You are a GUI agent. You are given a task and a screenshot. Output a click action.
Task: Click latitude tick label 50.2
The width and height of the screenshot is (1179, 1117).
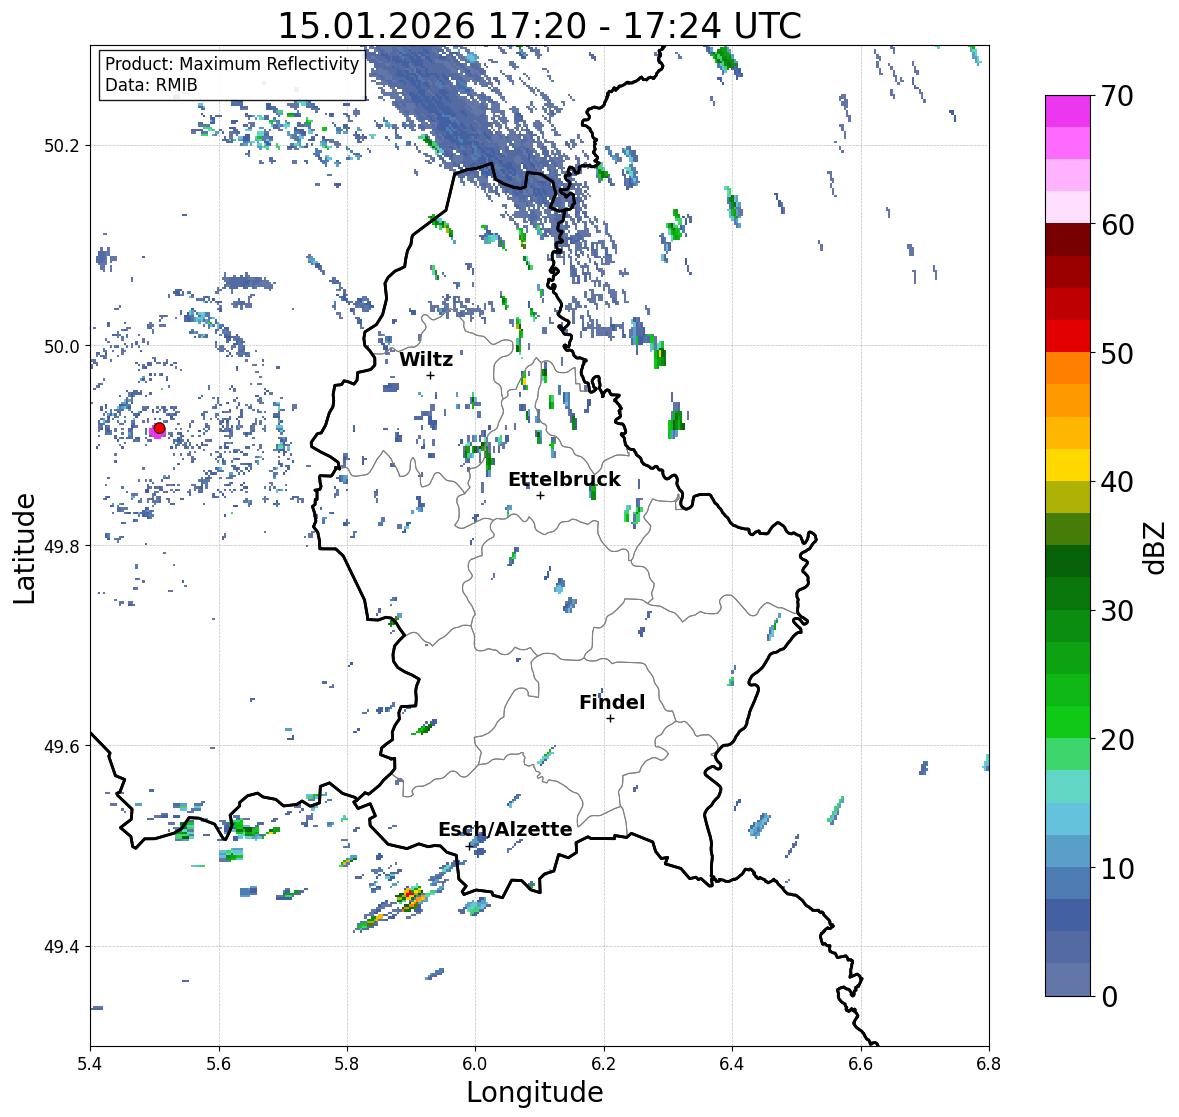tap(62, 146)
